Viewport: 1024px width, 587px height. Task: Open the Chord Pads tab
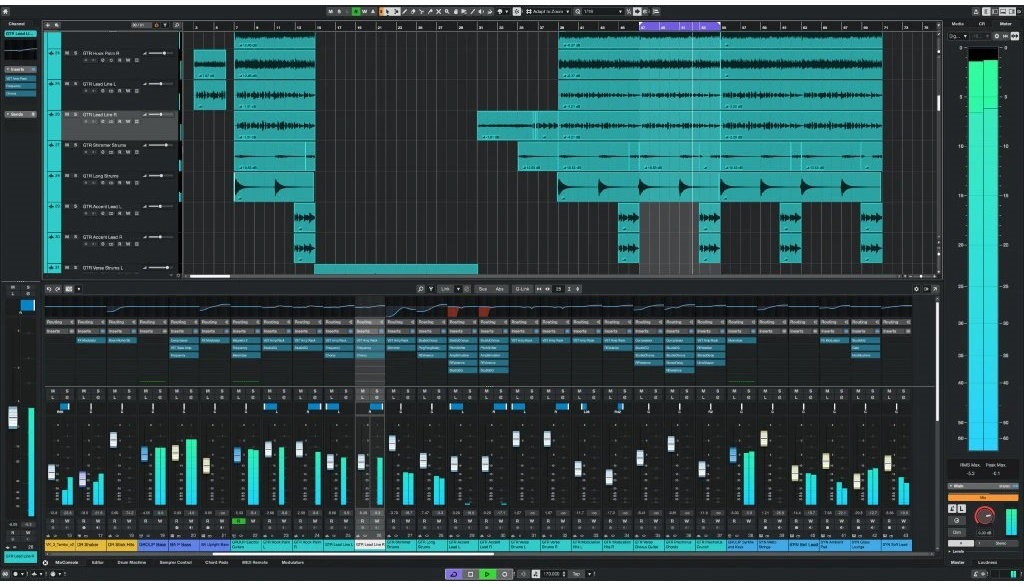(x=216, y=562)
